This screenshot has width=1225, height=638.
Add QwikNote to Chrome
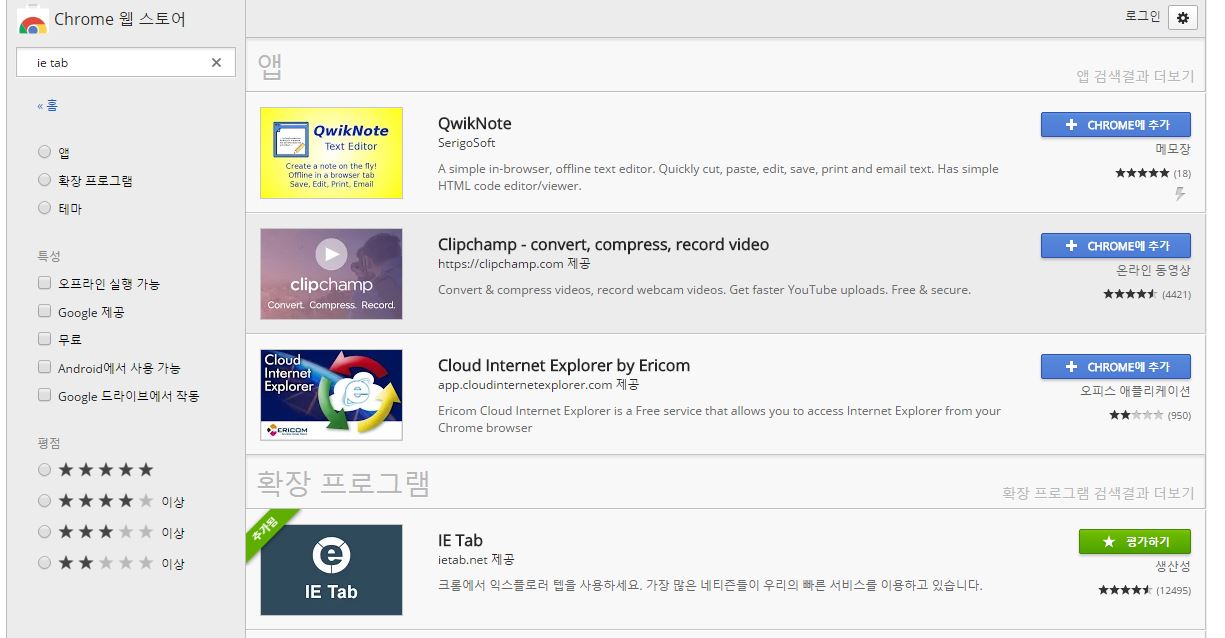point(1115,125)
